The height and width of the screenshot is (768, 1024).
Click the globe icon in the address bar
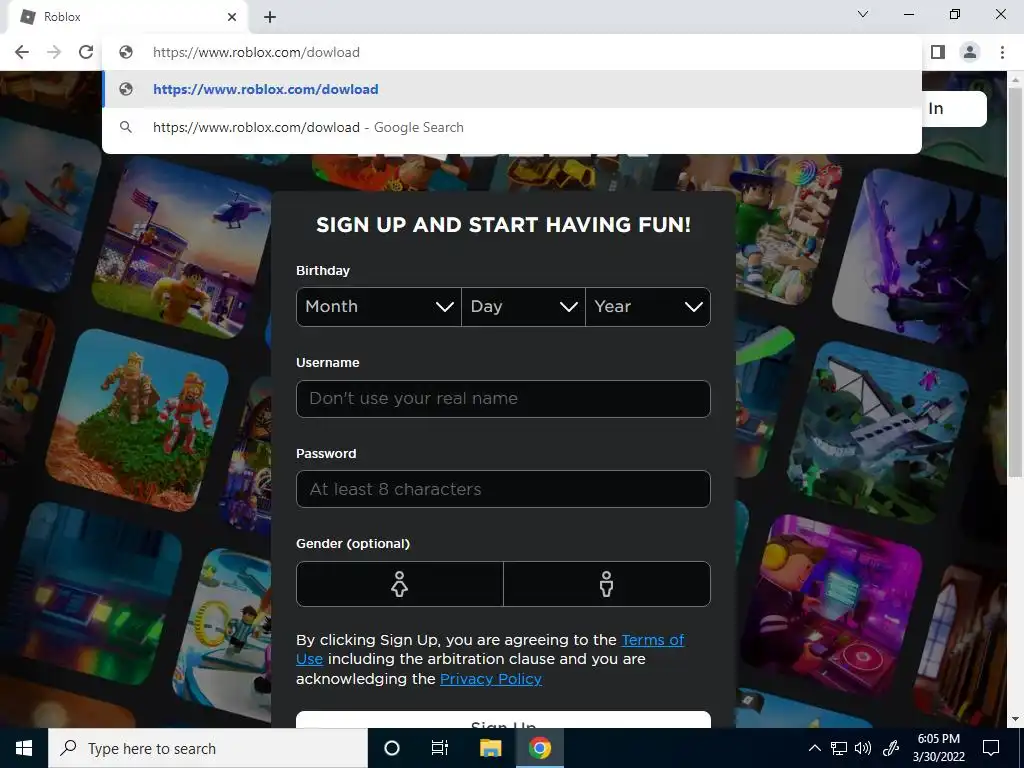coord(126,52)
